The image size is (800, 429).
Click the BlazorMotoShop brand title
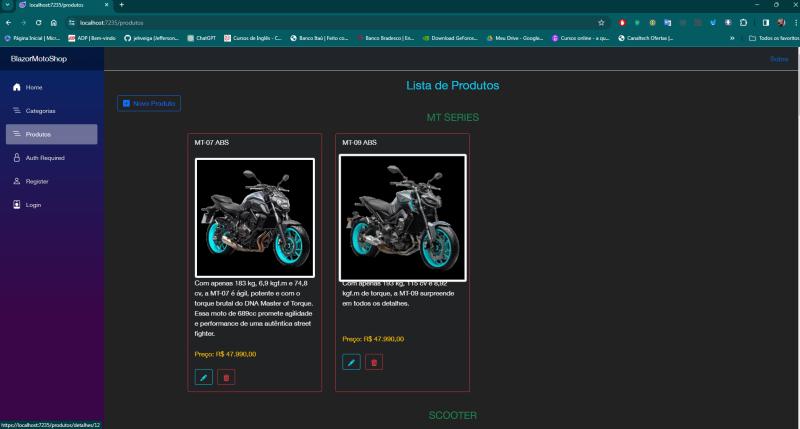tap(39, 59)
